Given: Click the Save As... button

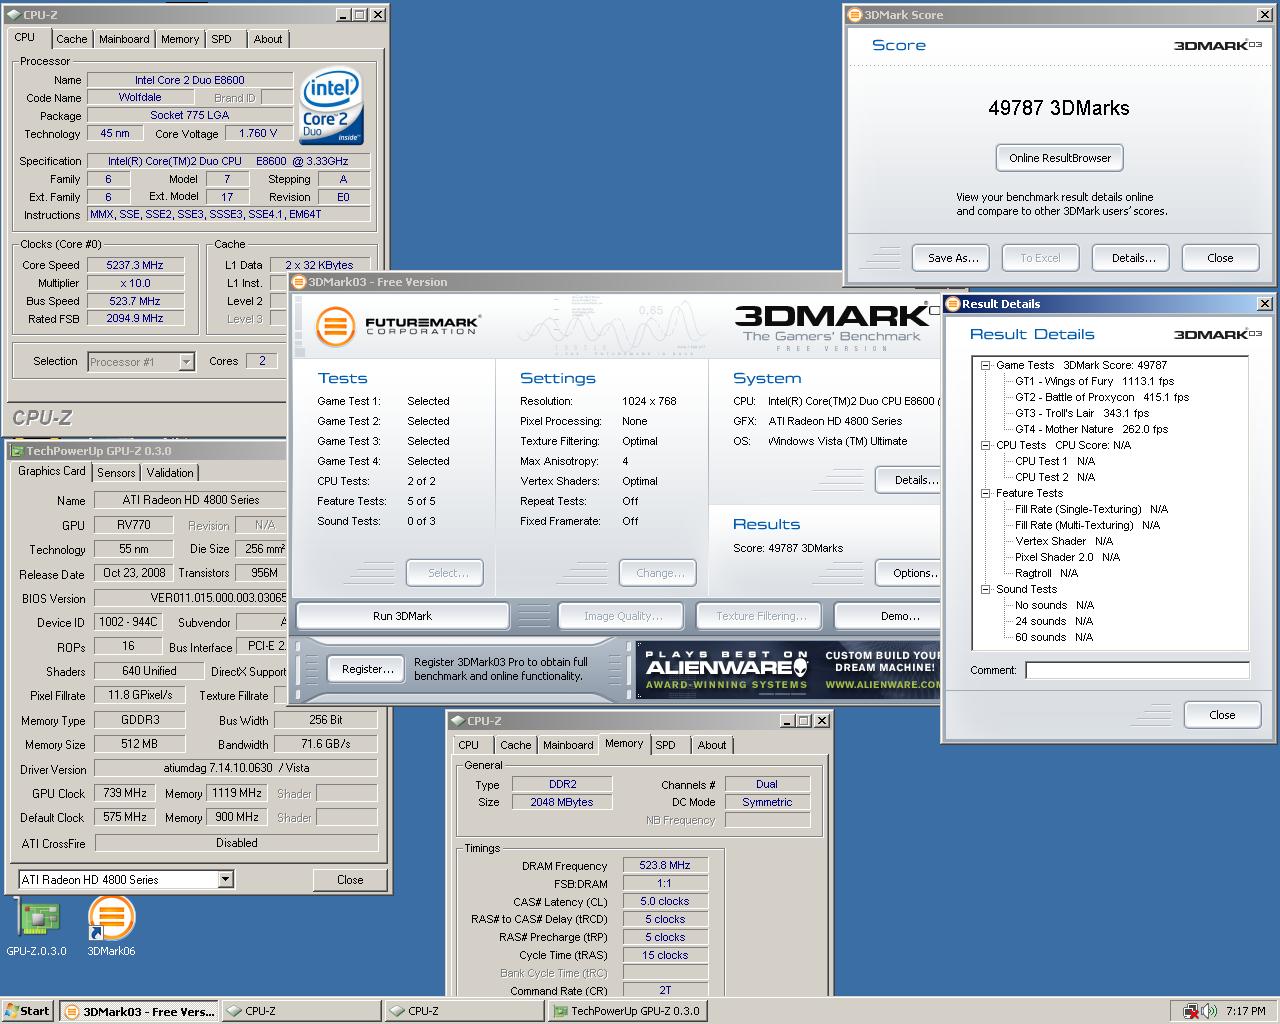Looking at the screenshot, I should pos(952,258).
